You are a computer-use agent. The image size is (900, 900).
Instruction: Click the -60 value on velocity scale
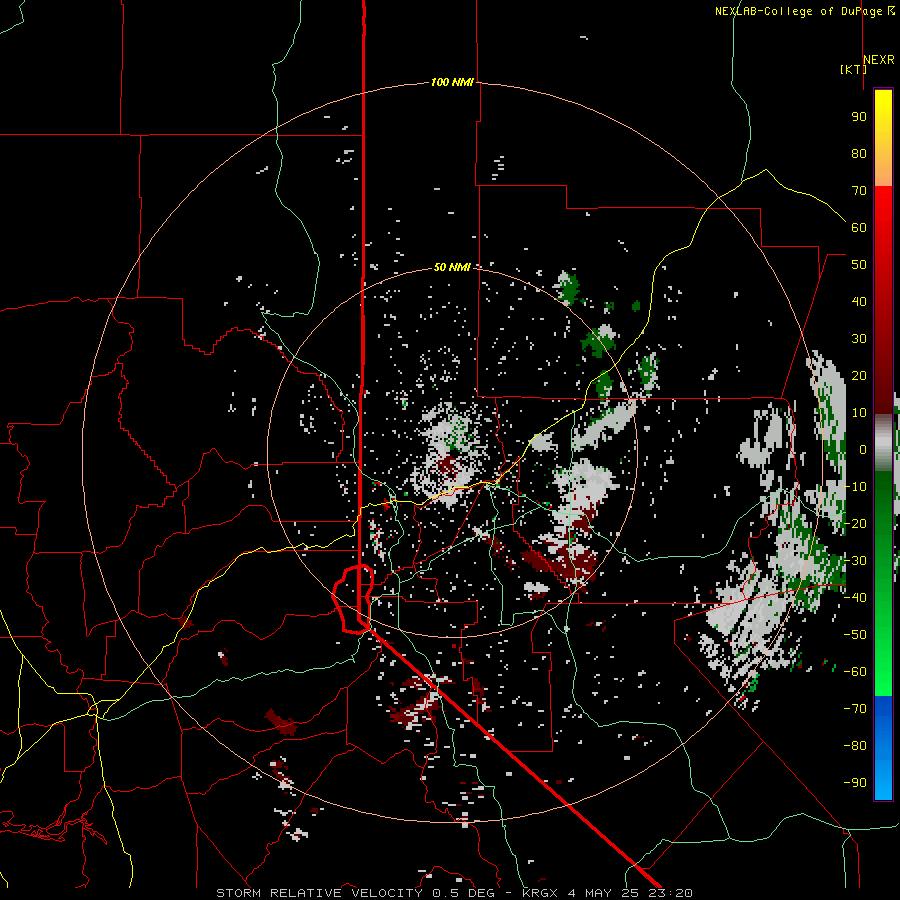tap(855, 672)
